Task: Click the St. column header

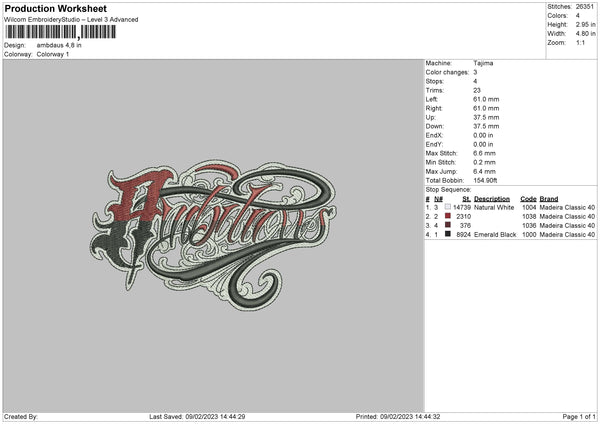Action: click(466, 198)
